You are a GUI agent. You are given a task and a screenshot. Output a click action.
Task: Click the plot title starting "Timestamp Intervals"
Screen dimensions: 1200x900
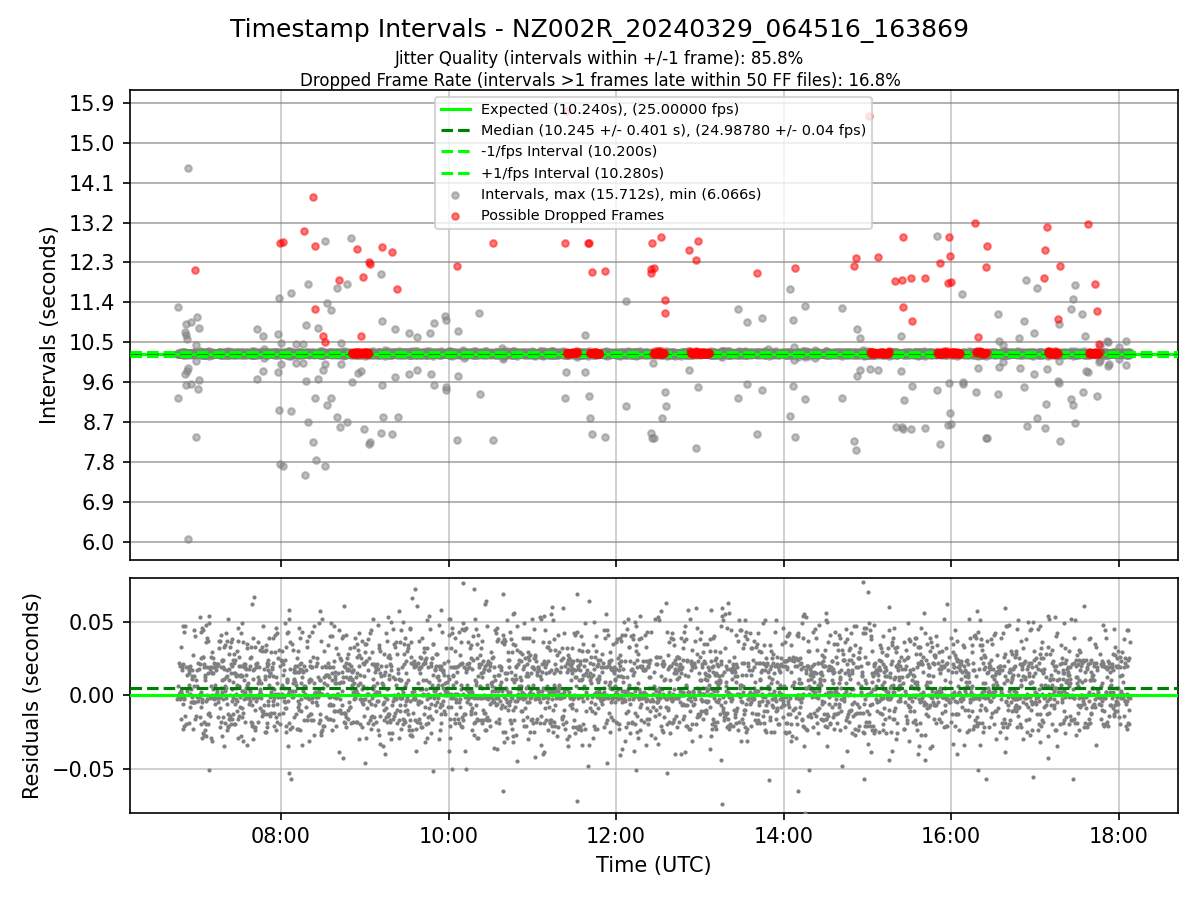(x=599, y=29)
